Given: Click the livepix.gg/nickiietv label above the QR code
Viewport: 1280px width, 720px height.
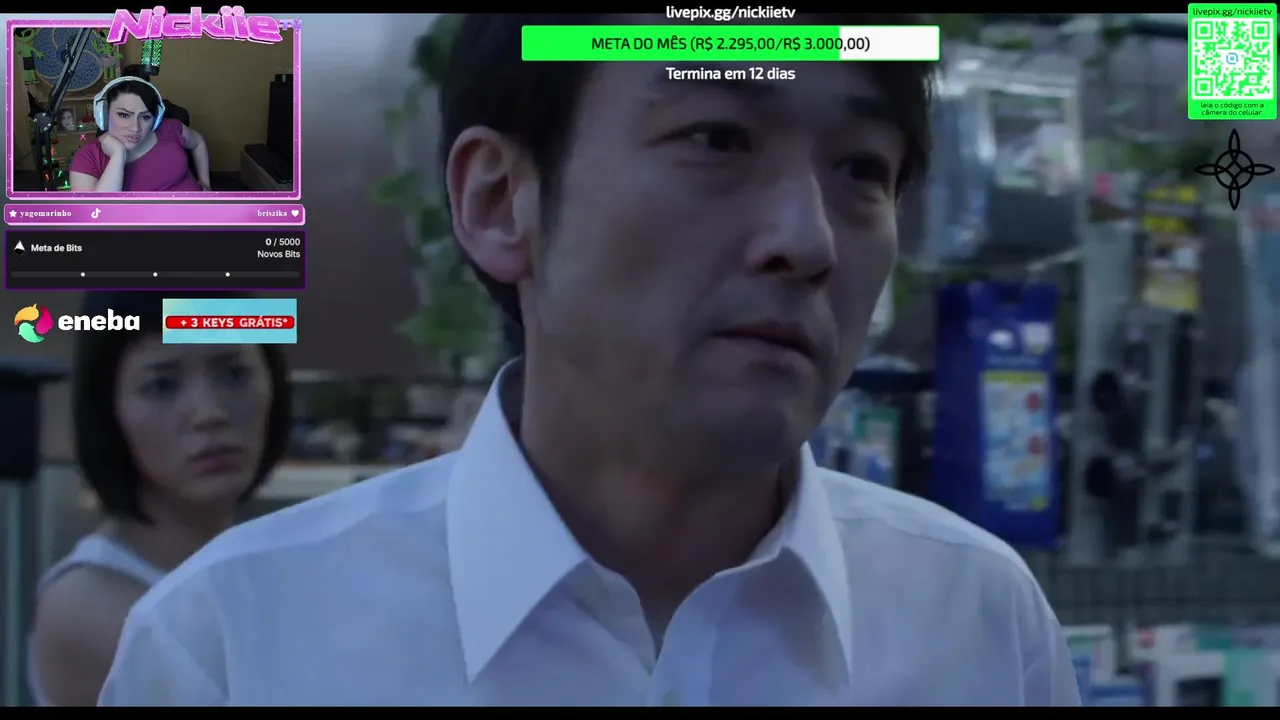Looking at the screenshot, I should (x=1232, y=11).
